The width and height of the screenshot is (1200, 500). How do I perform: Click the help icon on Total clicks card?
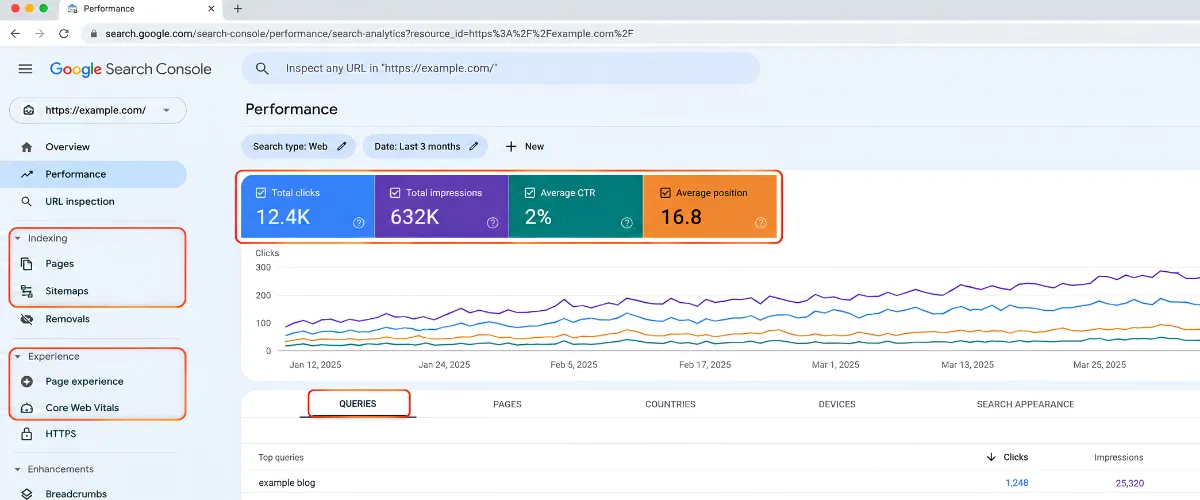[358, 223]
